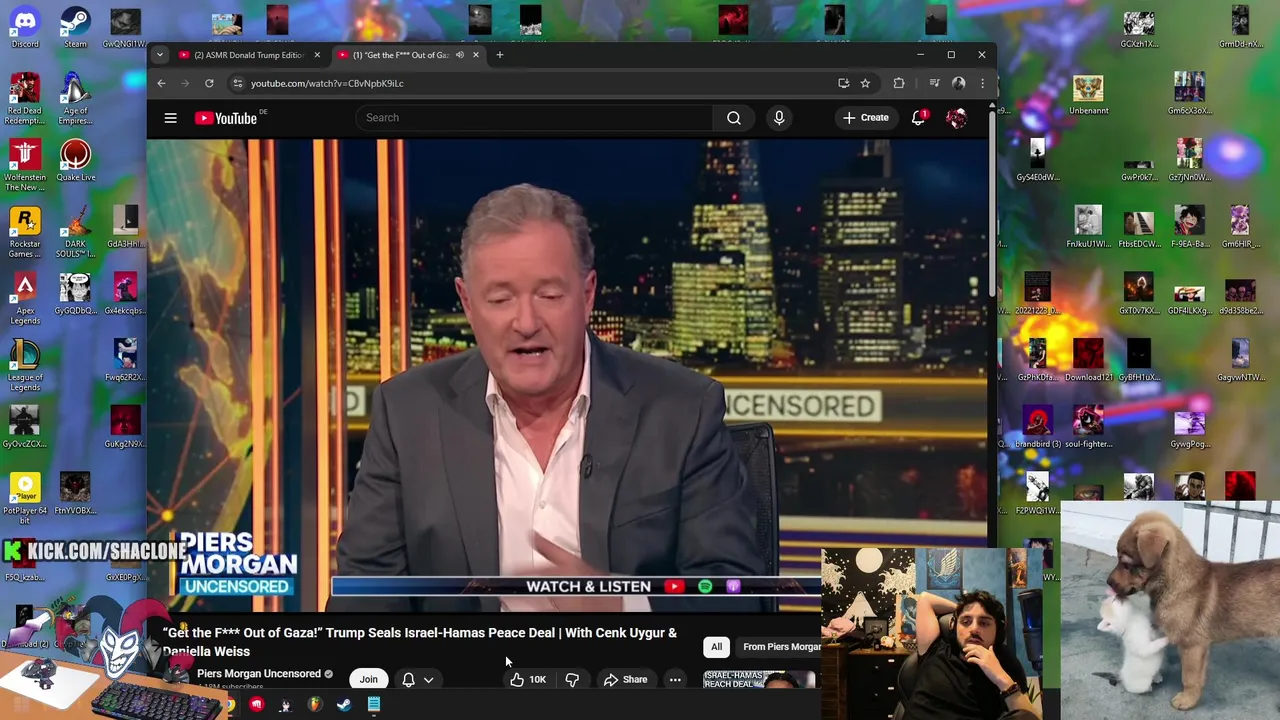Go to YouTube home via the logo
Viewport: 1280px width, 720px height.
[x=227, y=118]
